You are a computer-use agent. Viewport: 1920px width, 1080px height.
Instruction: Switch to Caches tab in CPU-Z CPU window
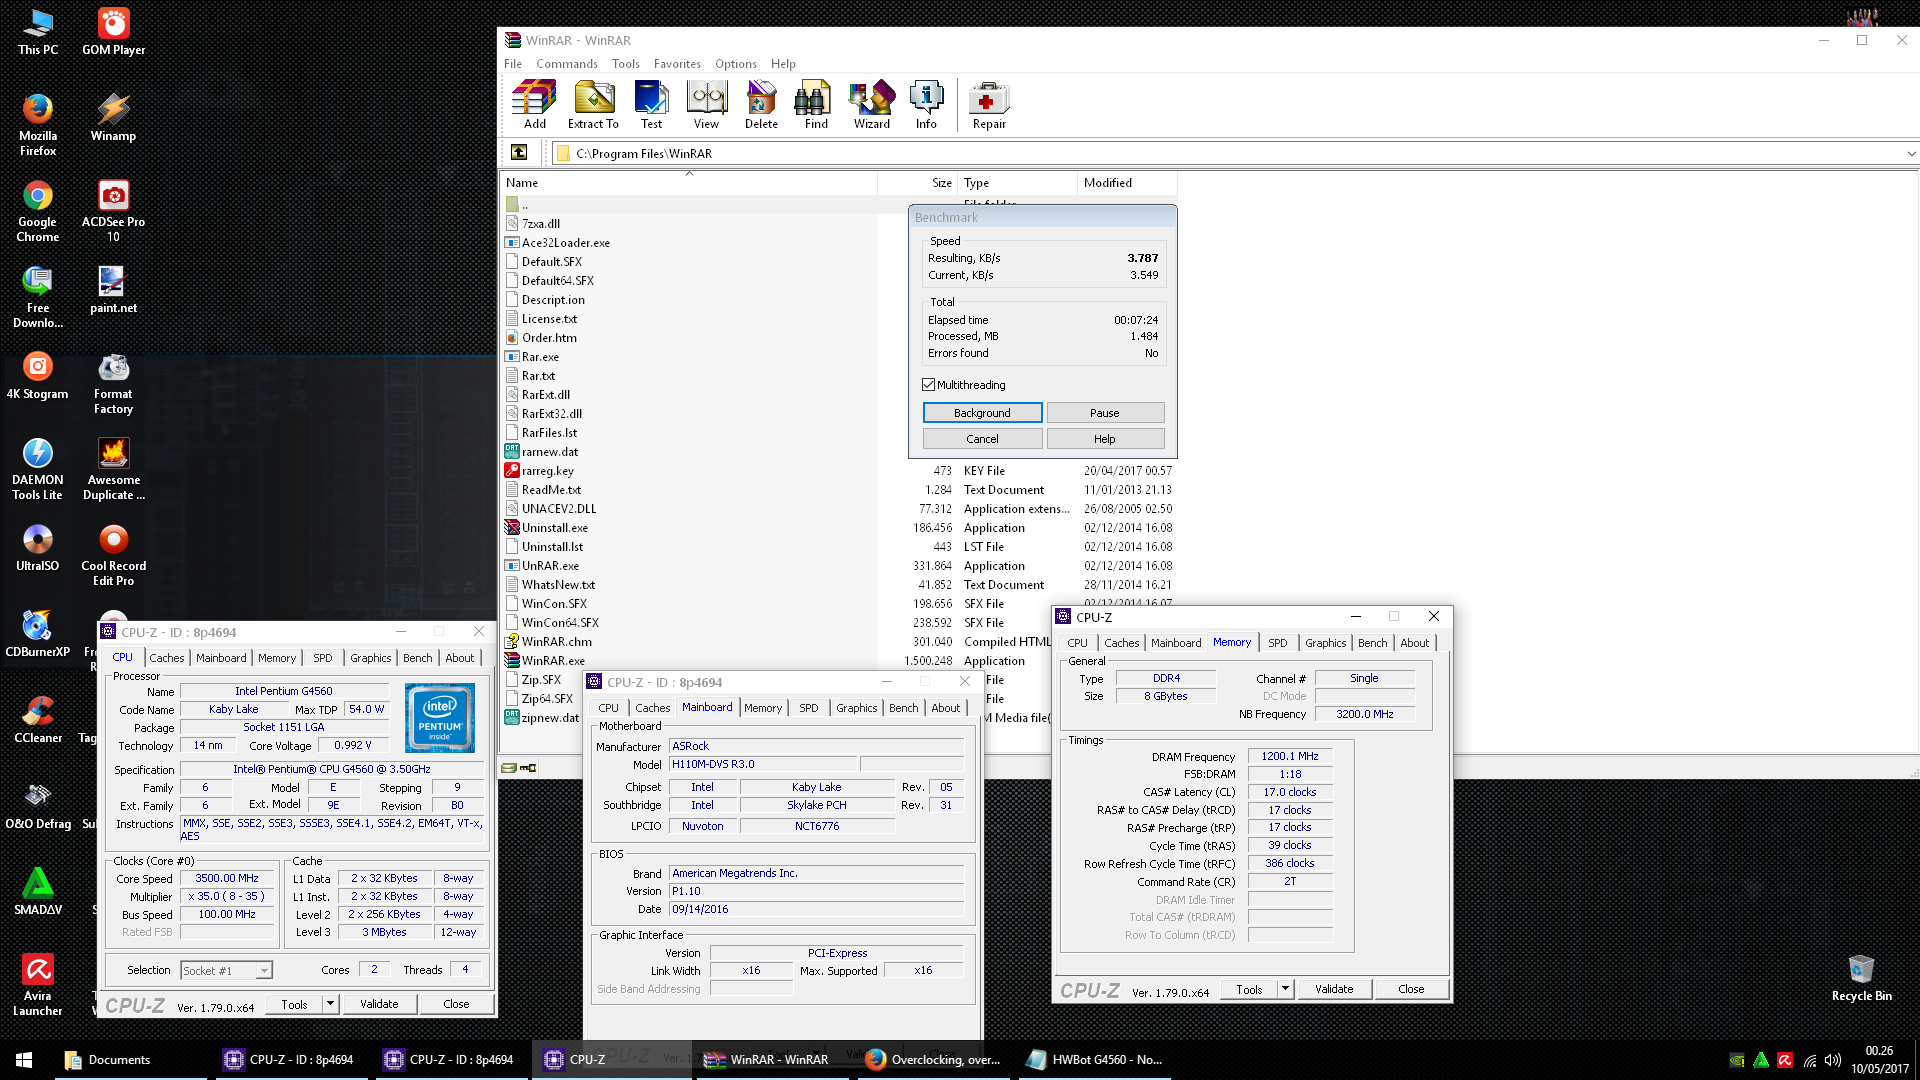tap(166, 657)
